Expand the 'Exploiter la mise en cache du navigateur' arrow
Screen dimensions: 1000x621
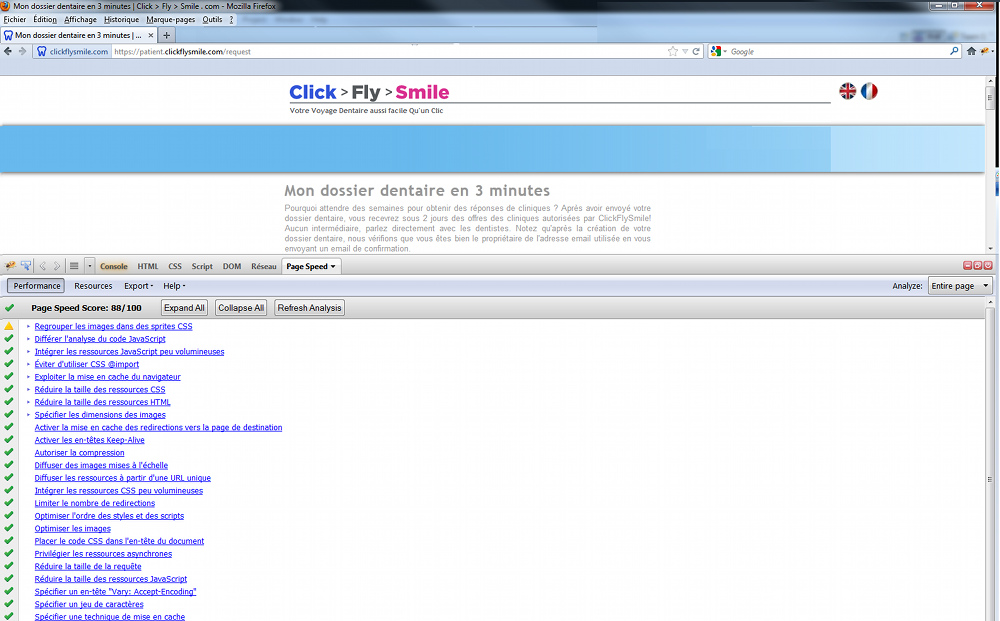tap(28, 377)
